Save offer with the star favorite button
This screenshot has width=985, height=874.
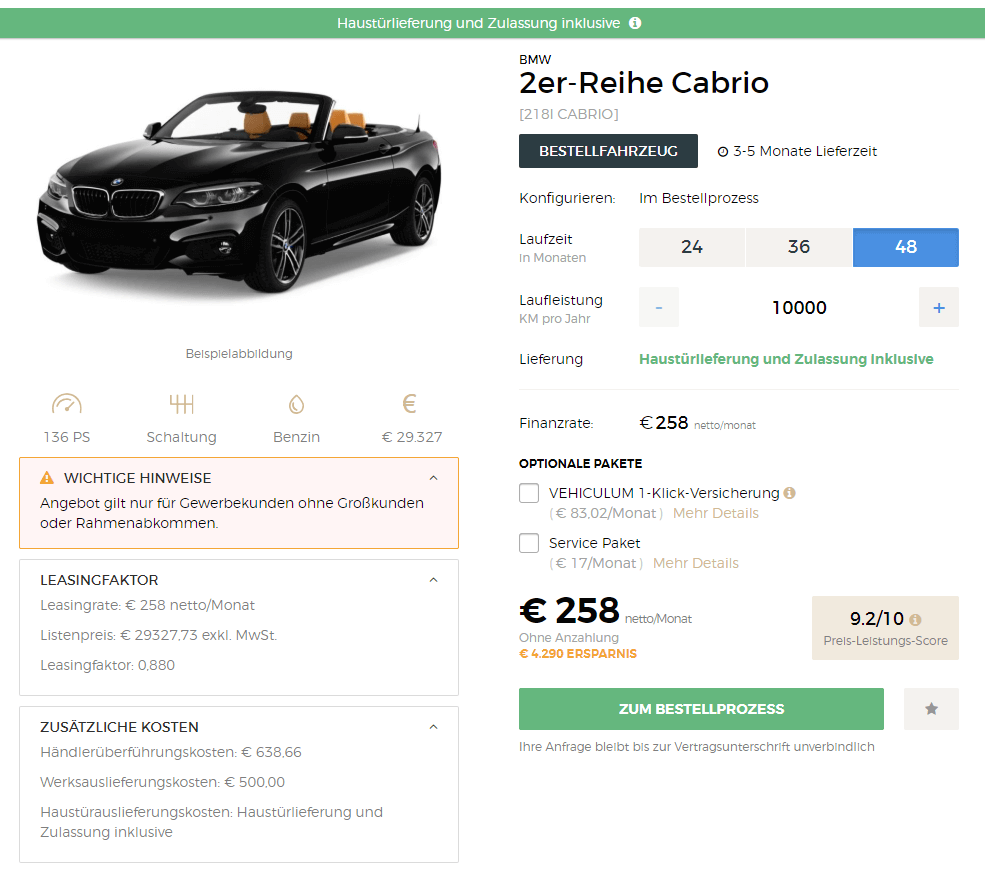(931, 709)
